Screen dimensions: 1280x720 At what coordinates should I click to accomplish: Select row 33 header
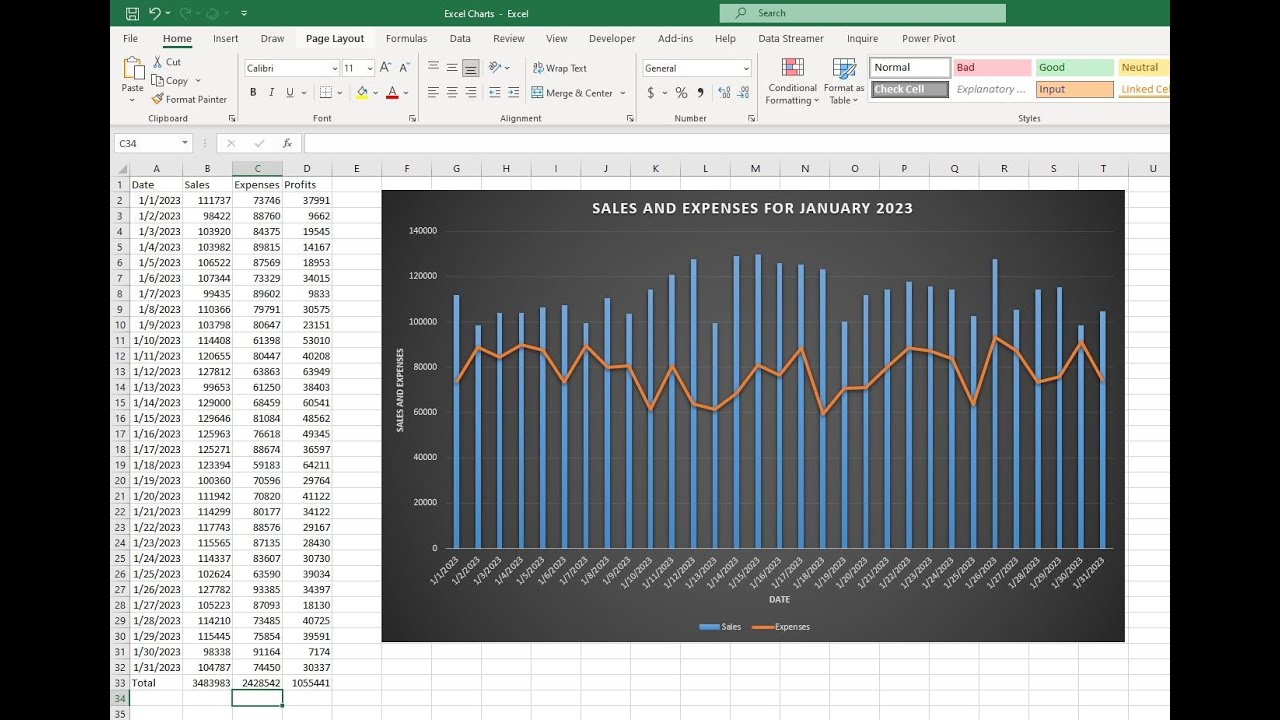coord(120,683)
